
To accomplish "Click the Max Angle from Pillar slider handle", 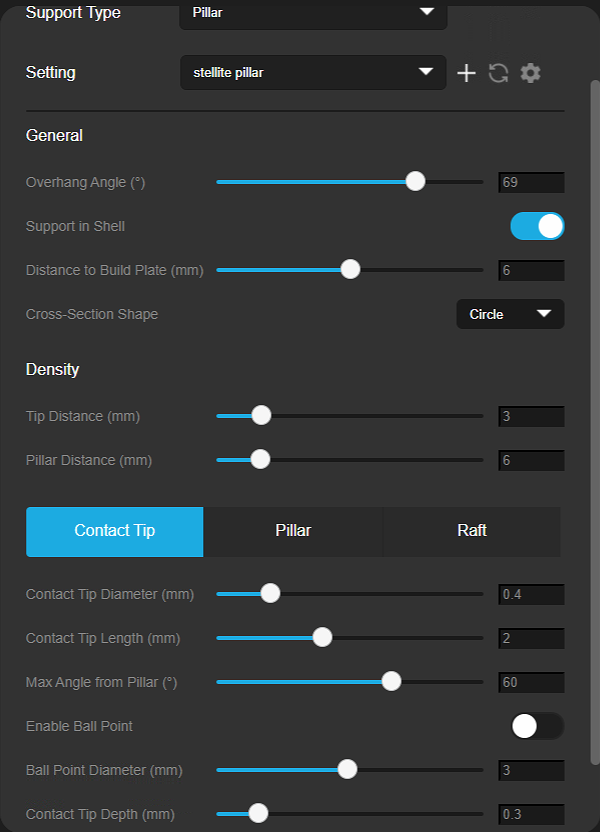I will (391, 681).
